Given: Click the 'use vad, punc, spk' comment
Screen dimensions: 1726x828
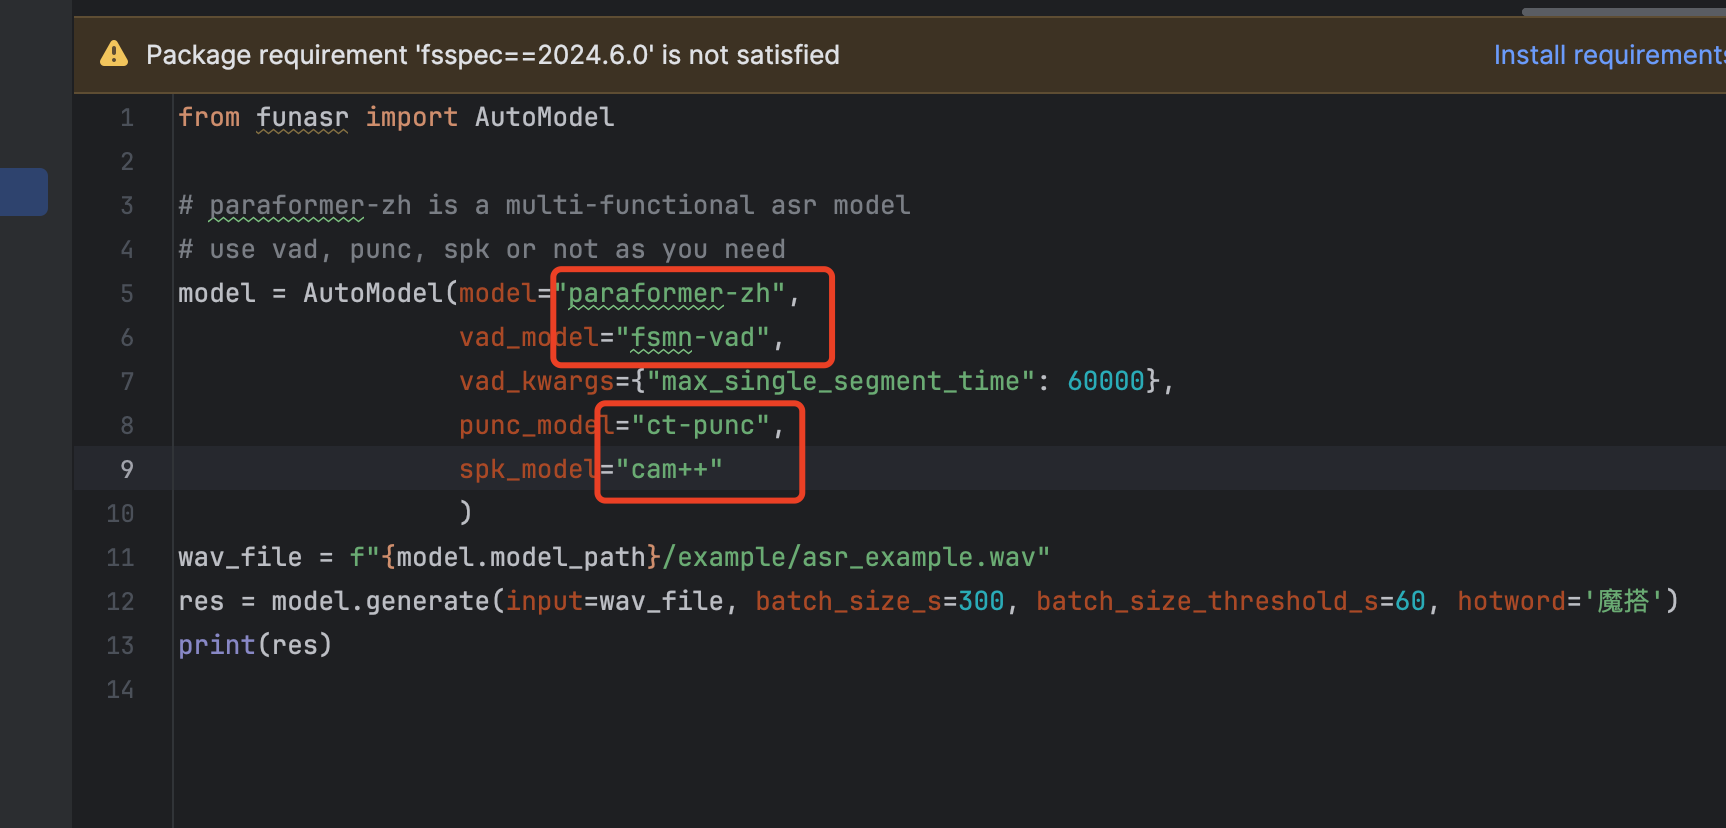Looking at the screenshot, I should tap(482, 250).
